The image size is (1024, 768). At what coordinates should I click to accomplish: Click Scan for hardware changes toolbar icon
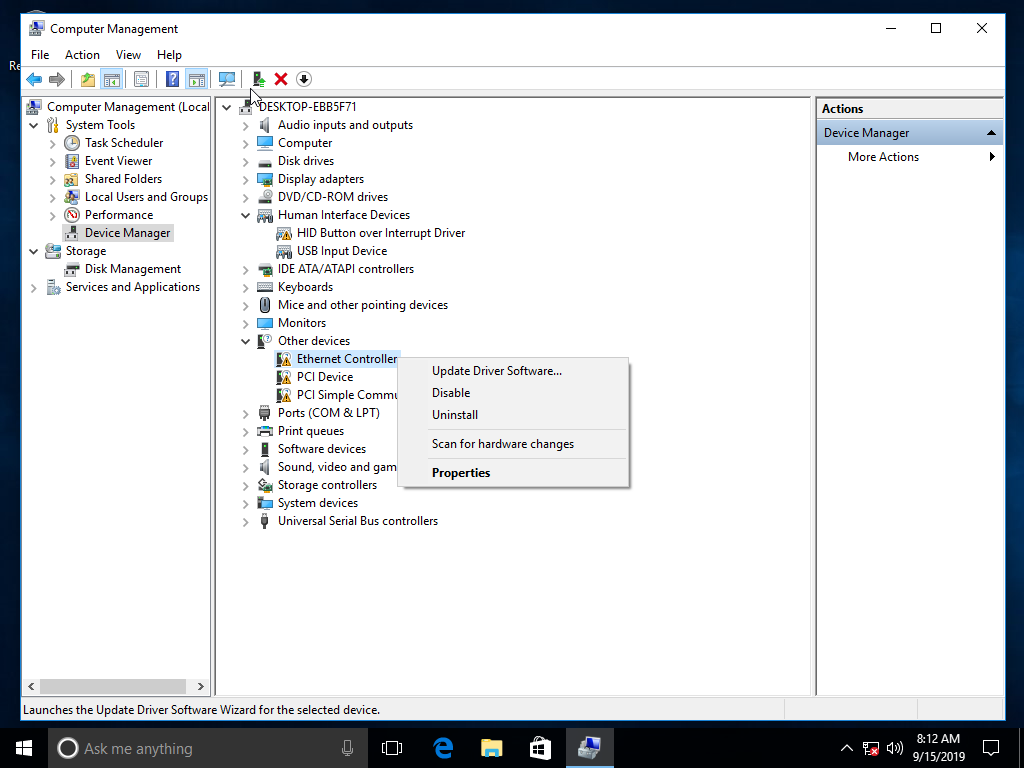point(227,79)
